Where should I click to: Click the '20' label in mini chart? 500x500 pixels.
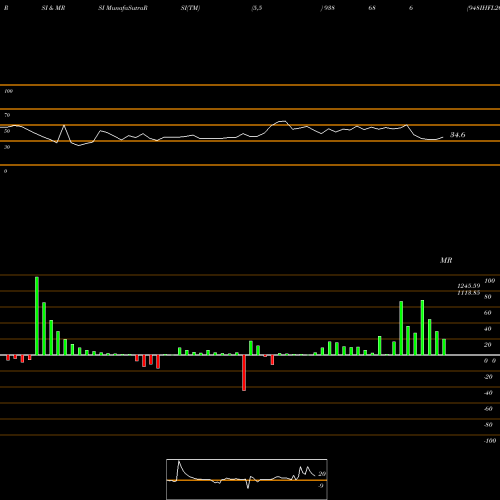click(x=322, y=474)
